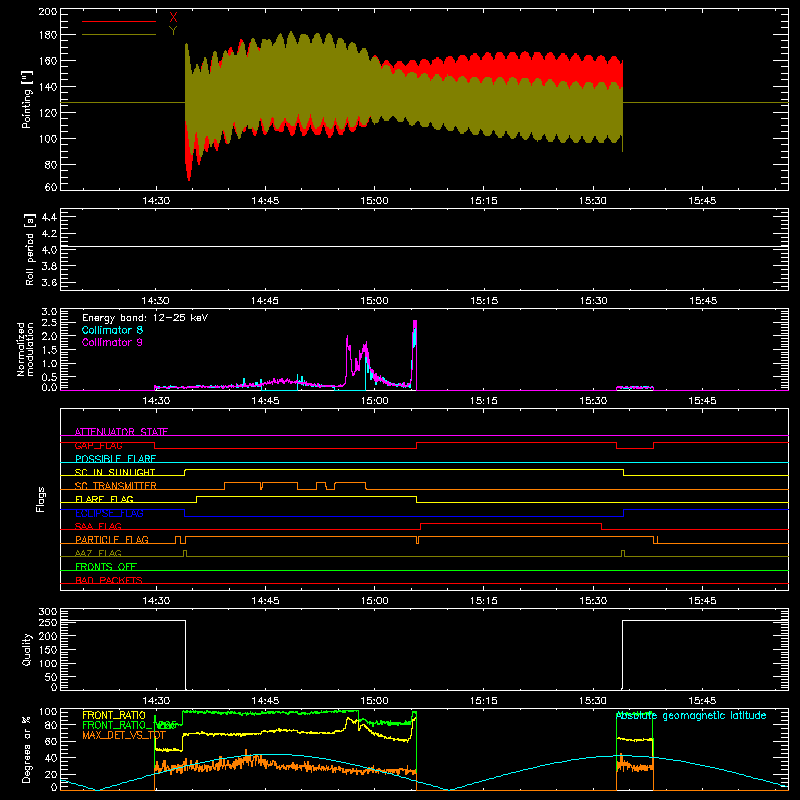The image size is (800, 800).
Task: Click the 'Flags' vertical axis title
Action: (41, 499)
